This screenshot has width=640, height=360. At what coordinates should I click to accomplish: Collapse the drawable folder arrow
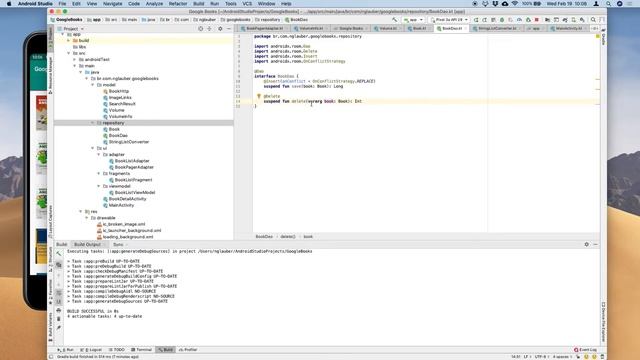(87, 218)
